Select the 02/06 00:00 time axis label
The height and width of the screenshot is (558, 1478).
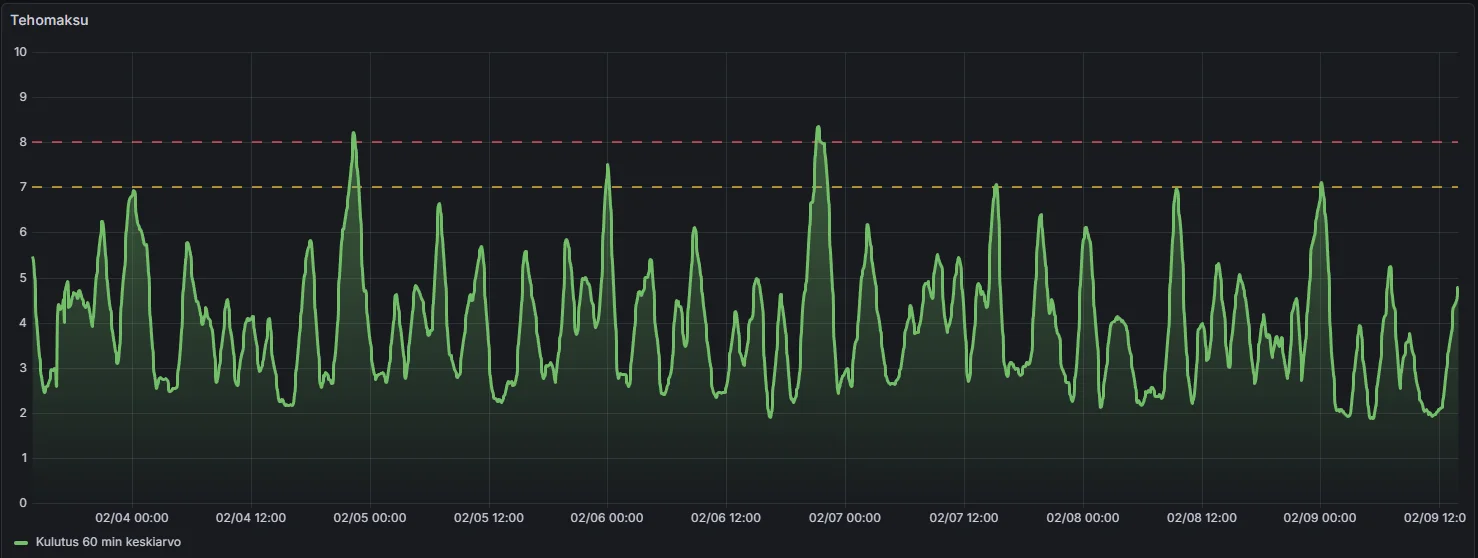click(607, 518)
